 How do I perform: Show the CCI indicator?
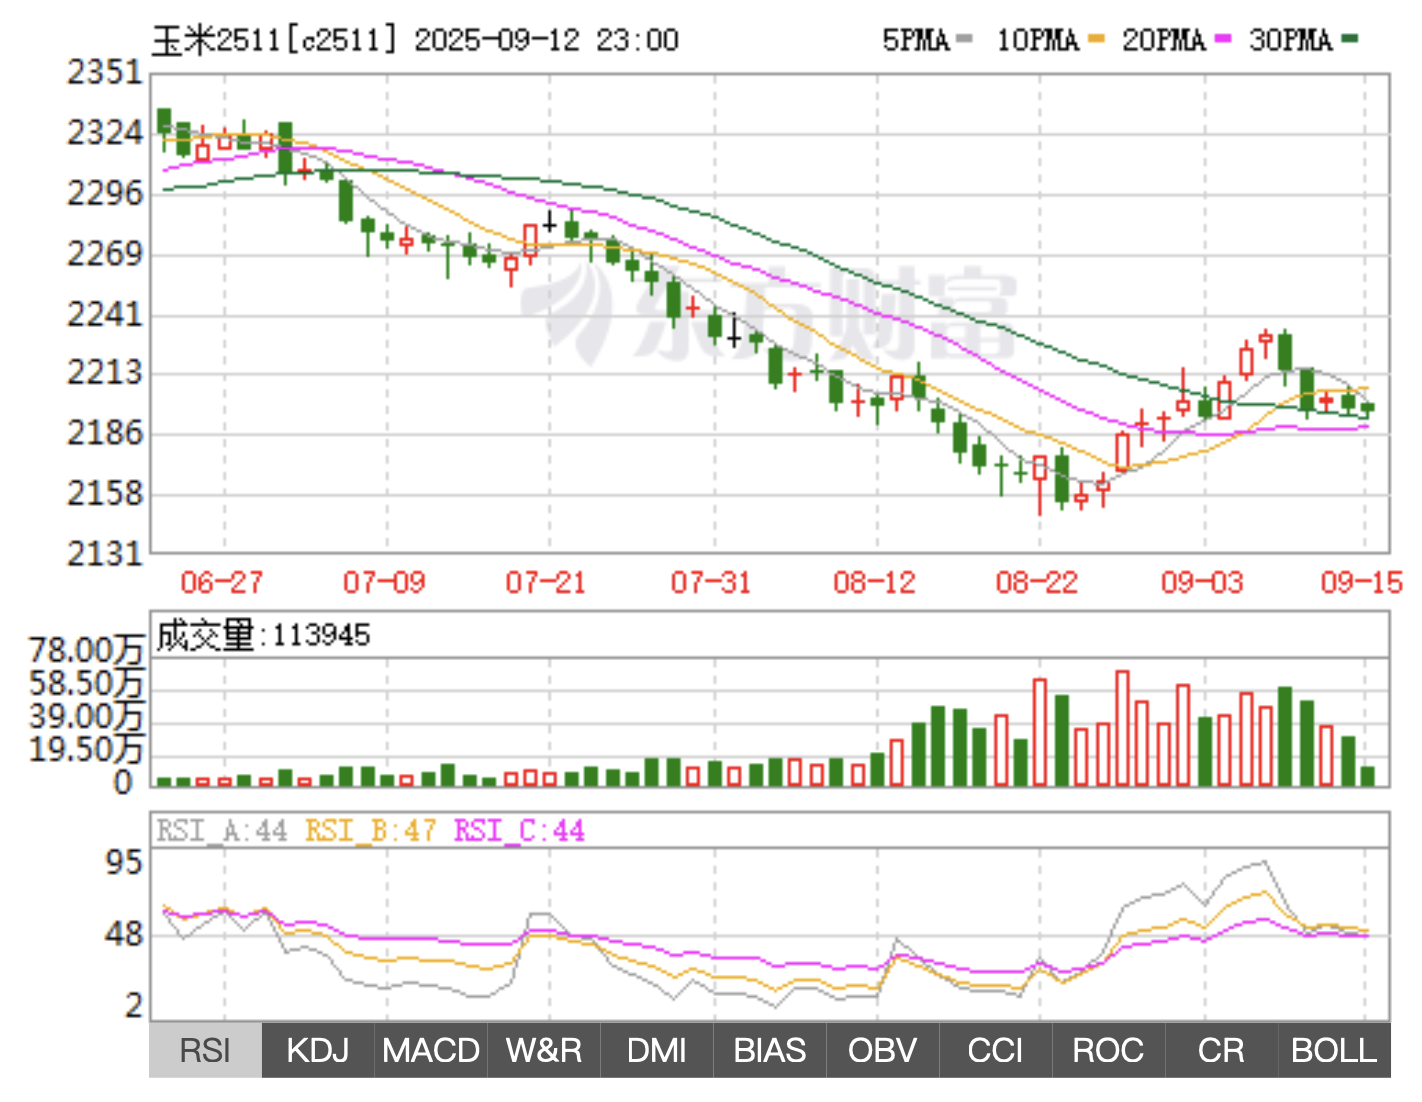996,1050
